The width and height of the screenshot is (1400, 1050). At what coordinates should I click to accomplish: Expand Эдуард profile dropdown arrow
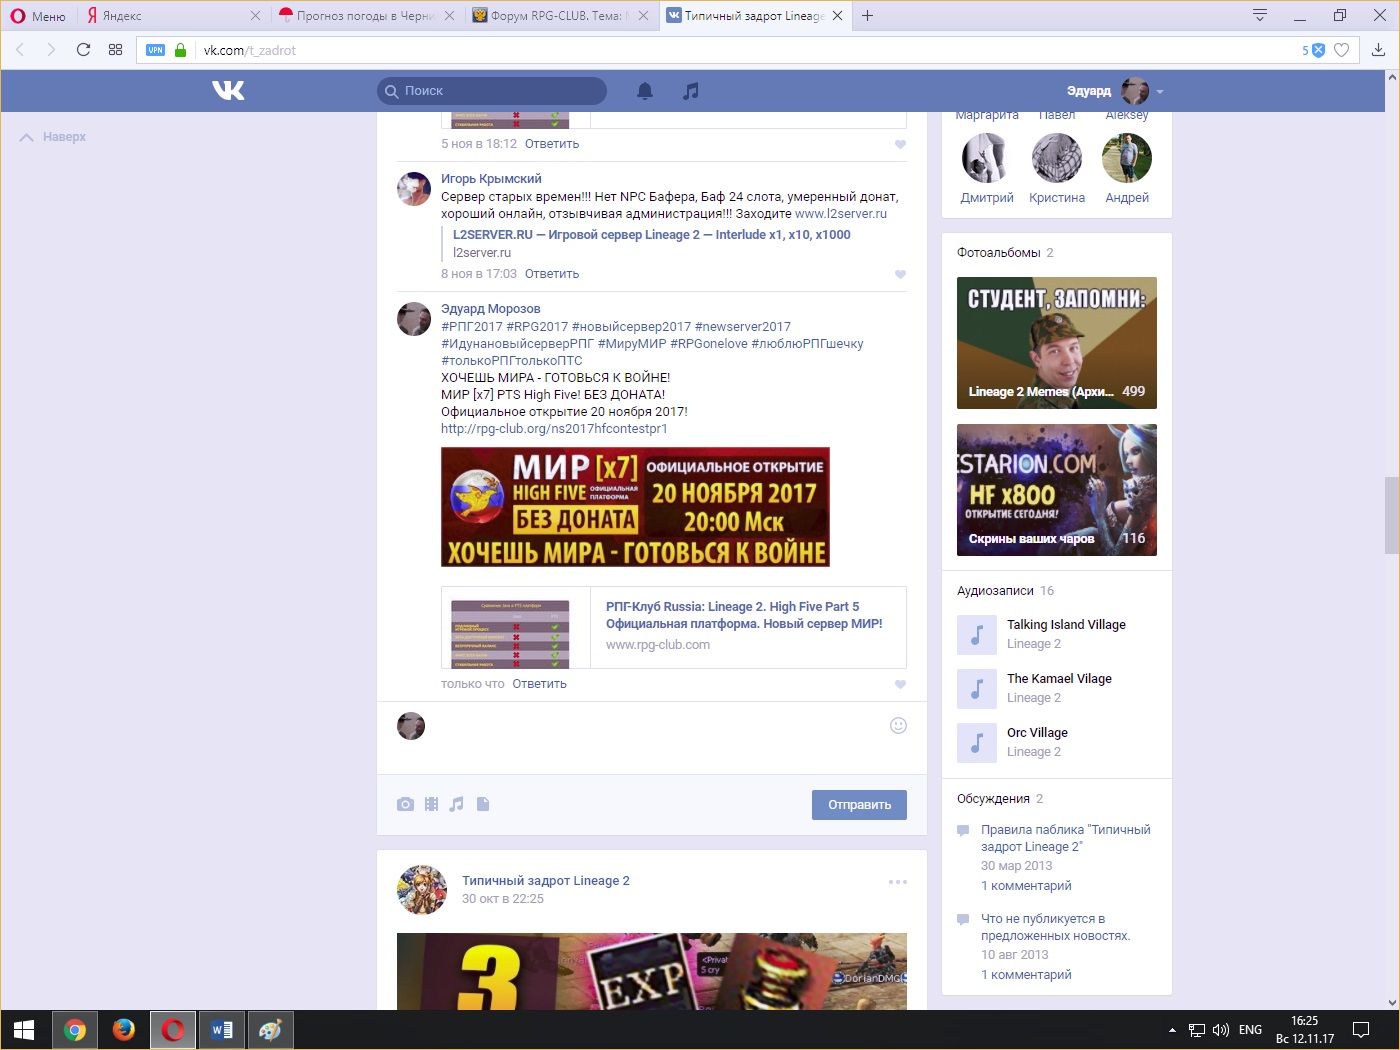pyautogui.click(x=1160, y=92)
